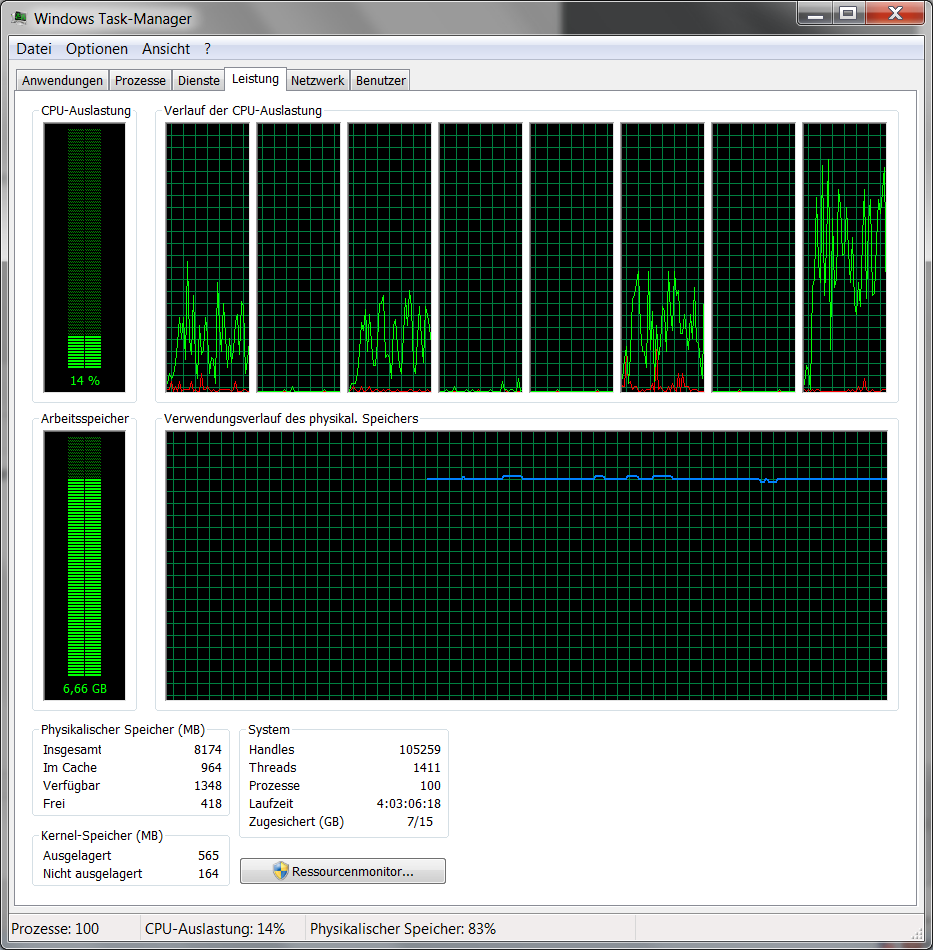Click the Task-Manager icon in the title bar
This screenshot has height=950, width=933.
click(x=20, y=17)
